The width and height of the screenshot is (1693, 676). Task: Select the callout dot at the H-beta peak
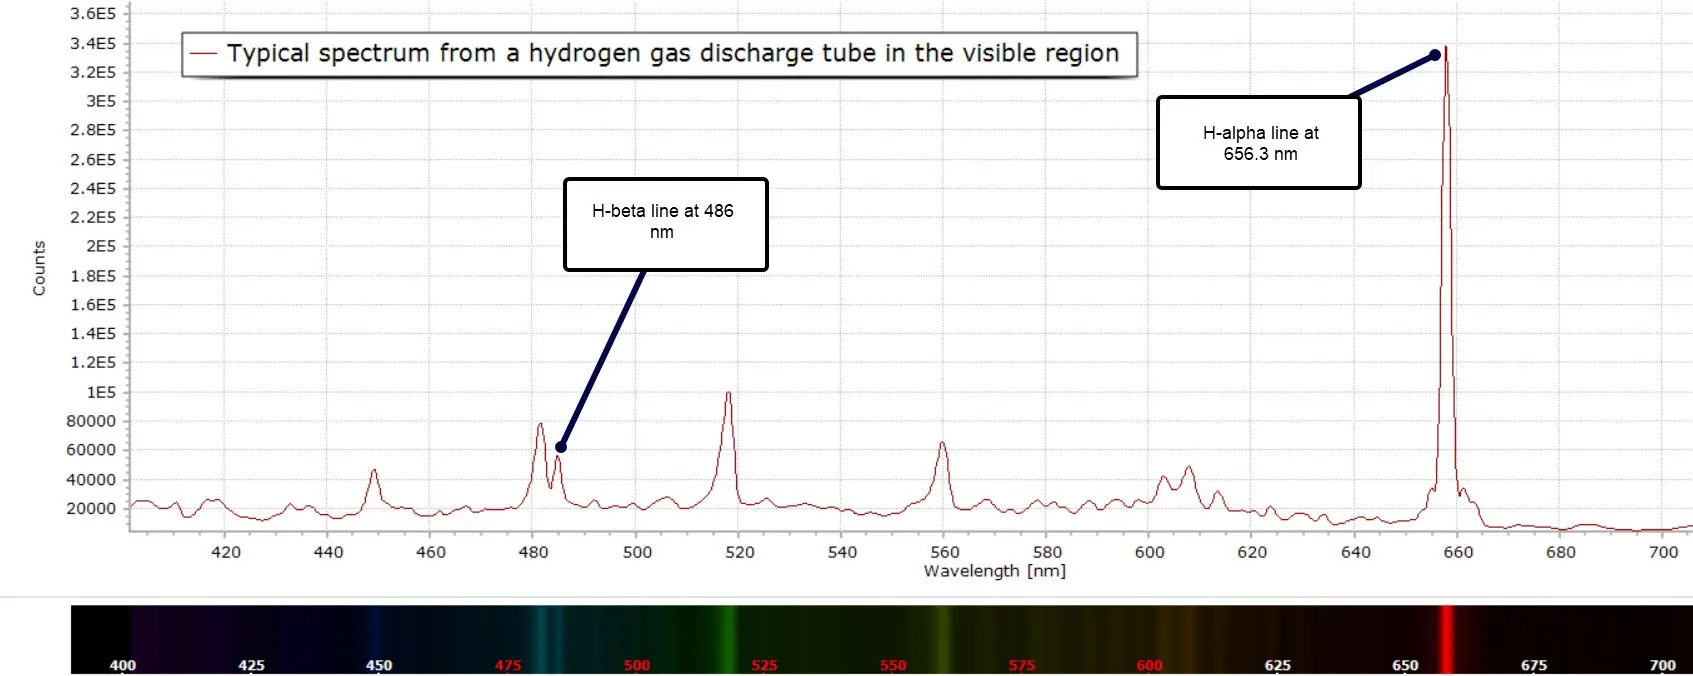(561, 447)
